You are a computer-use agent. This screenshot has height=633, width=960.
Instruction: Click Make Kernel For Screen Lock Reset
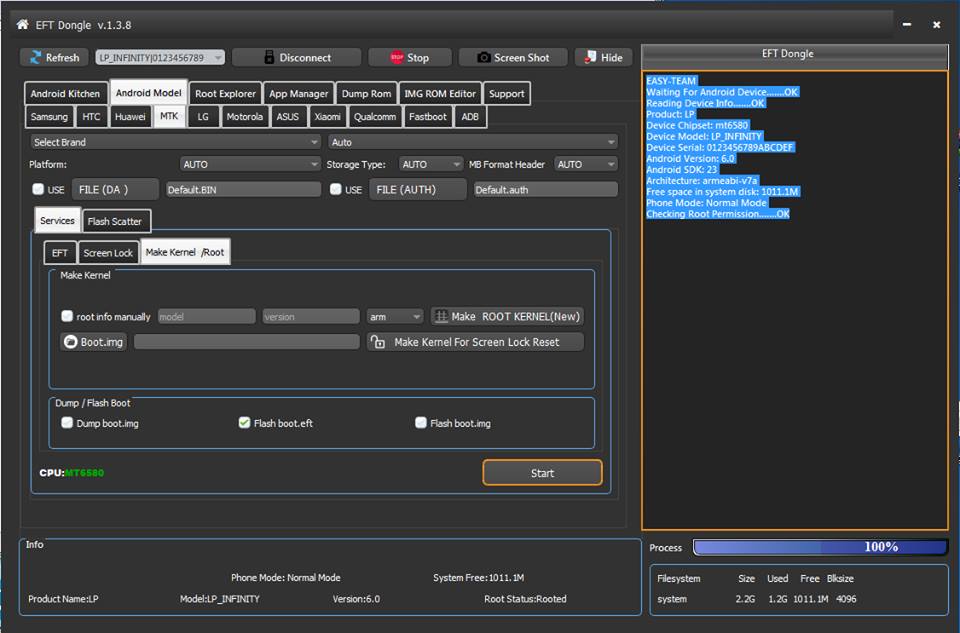pyautogui.click(x=475, y=342)
